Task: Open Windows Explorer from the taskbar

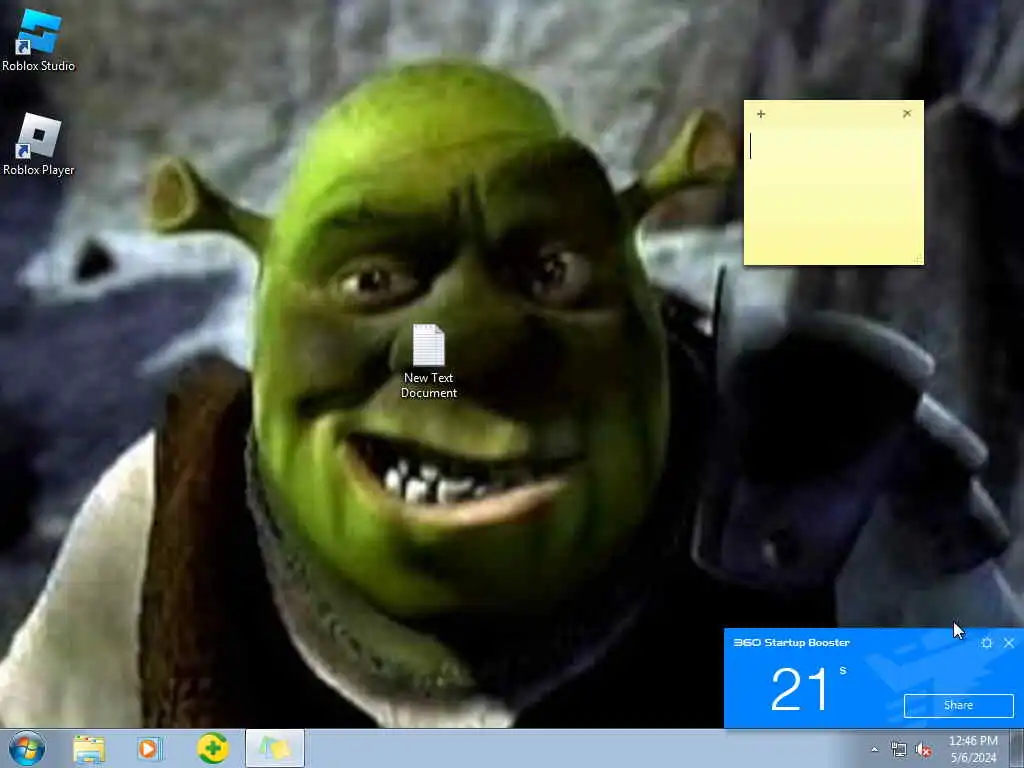Action: pos(89,749)
